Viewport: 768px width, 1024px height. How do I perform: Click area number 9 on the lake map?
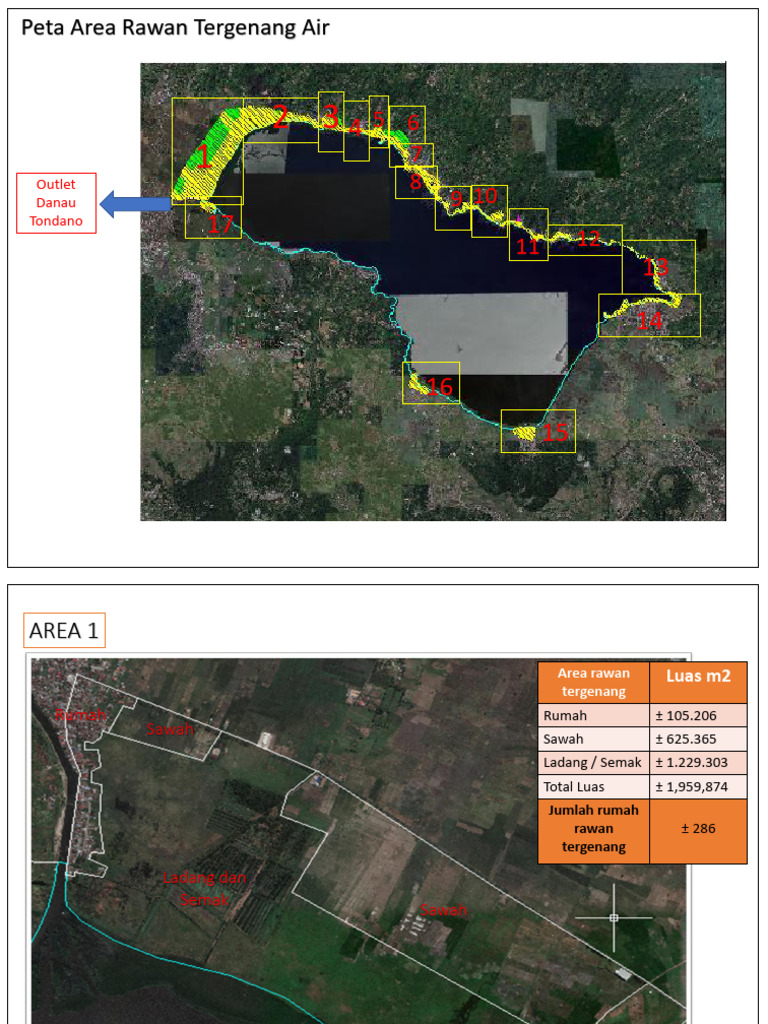456,199
